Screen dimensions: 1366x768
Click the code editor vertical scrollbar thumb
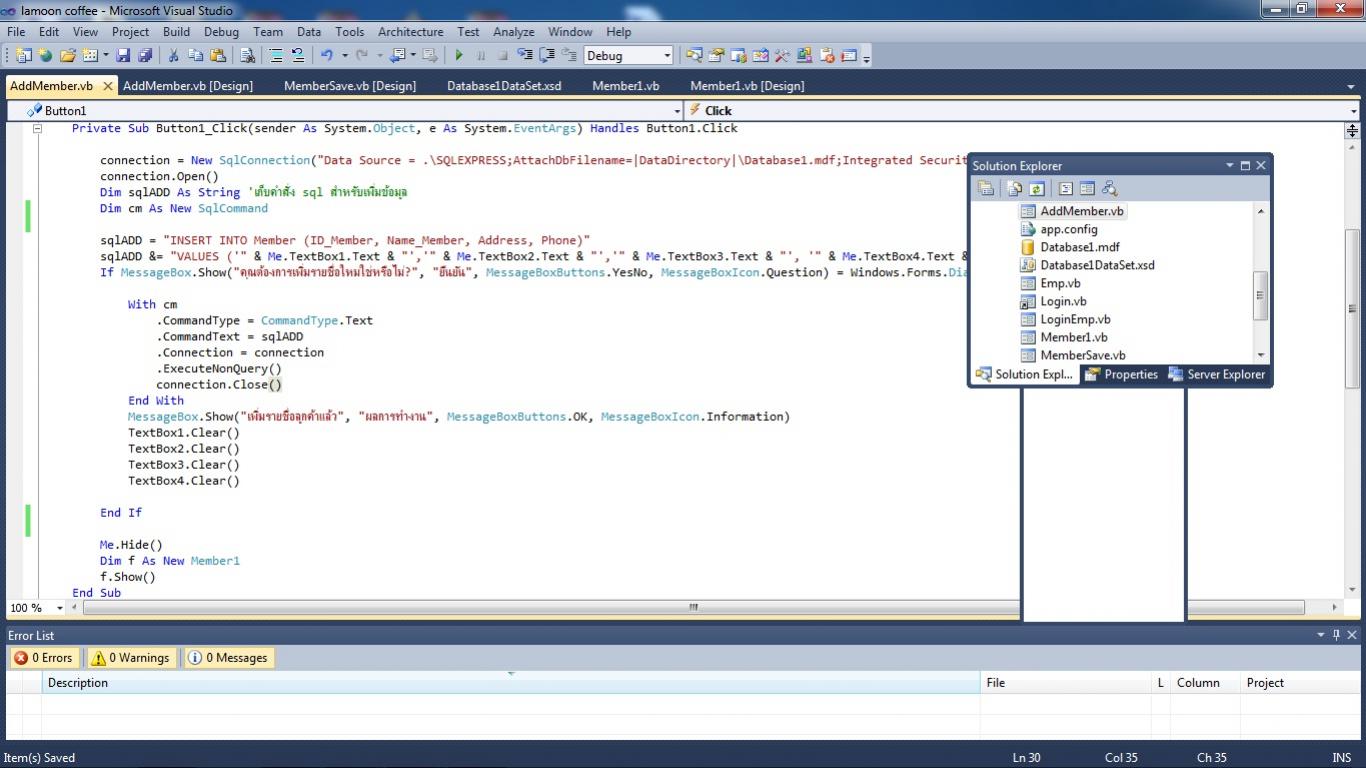[x=1352, y=308]
